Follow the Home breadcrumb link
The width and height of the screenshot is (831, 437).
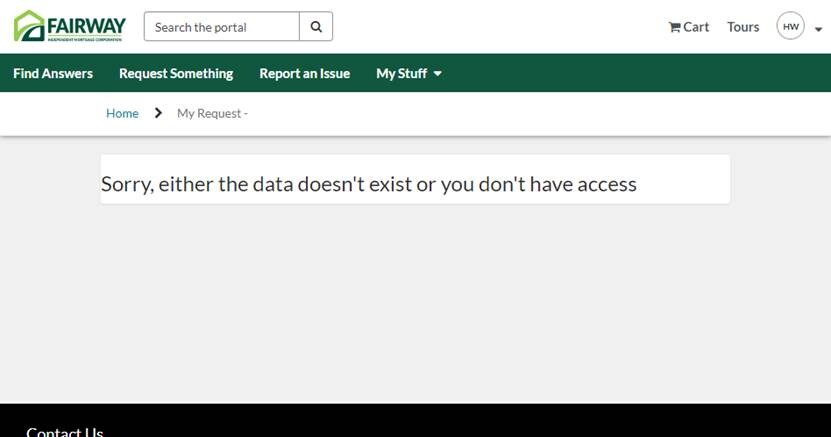122,113
